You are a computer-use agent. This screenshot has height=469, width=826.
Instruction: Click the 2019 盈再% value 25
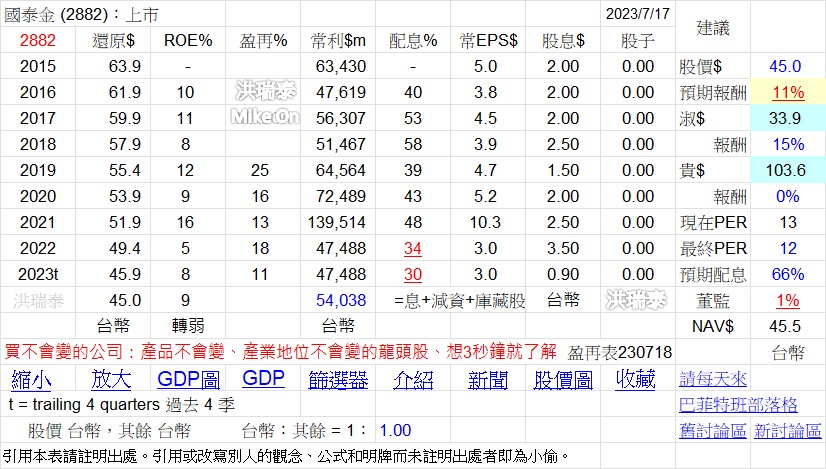point(260,170)
